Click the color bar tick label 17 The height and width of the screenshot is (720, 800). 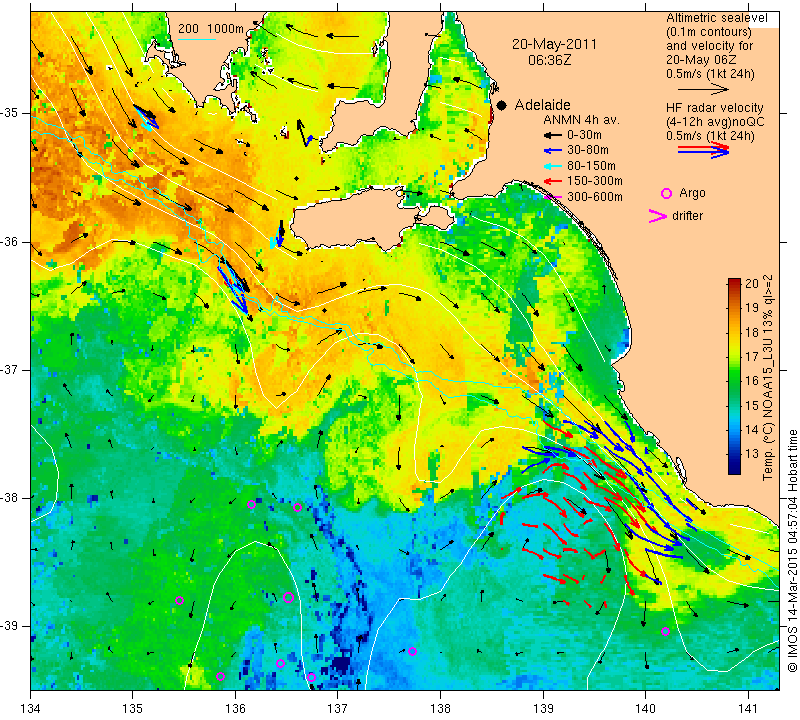tap(752, 357)
